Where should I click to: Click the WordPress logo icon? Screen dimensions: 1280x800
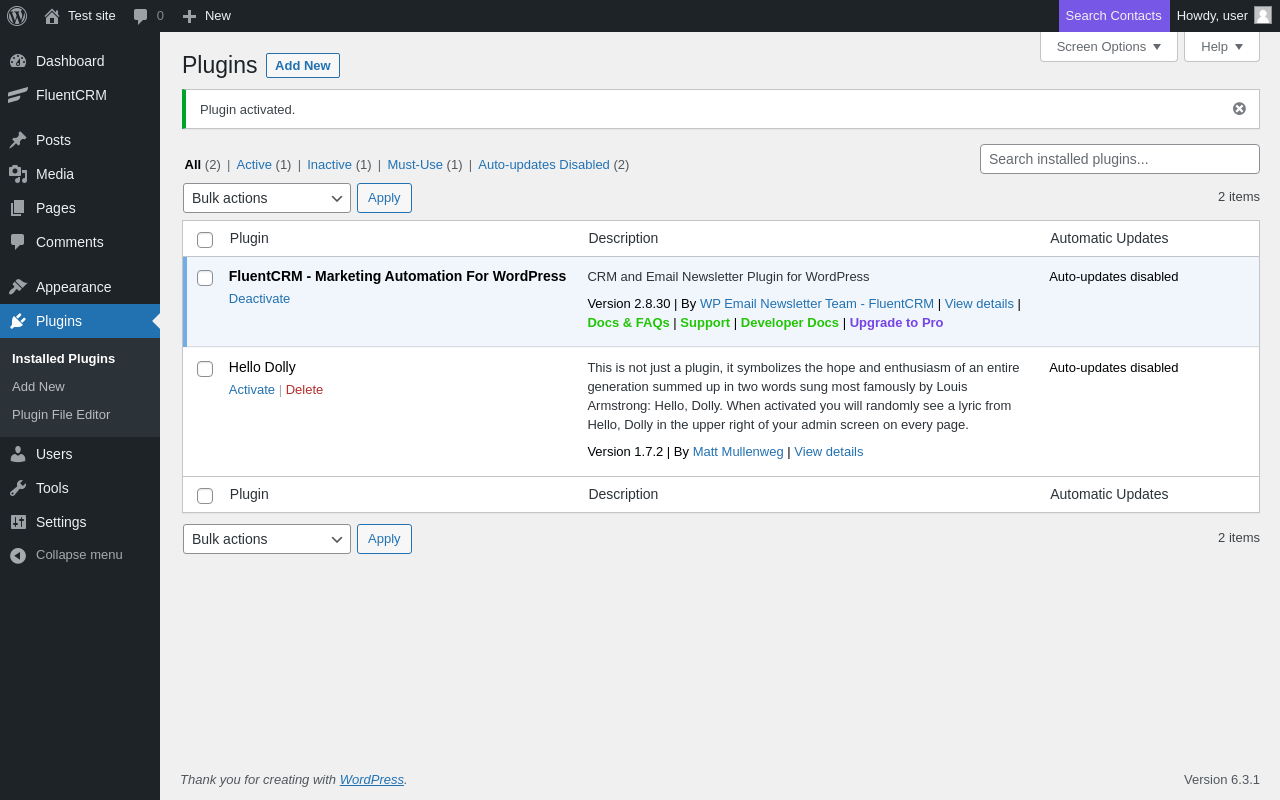tap(17, 16)
